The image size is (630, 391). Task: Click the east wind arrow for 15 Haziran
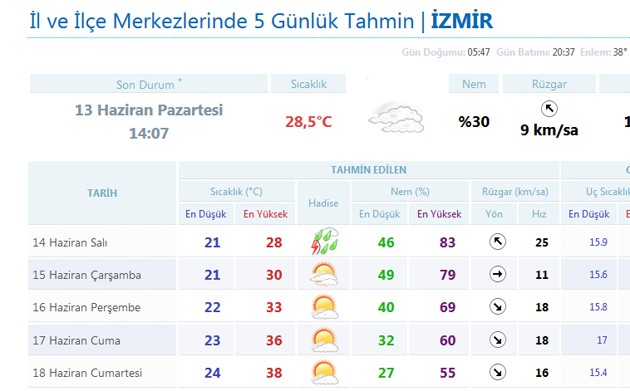coord(497,274)
